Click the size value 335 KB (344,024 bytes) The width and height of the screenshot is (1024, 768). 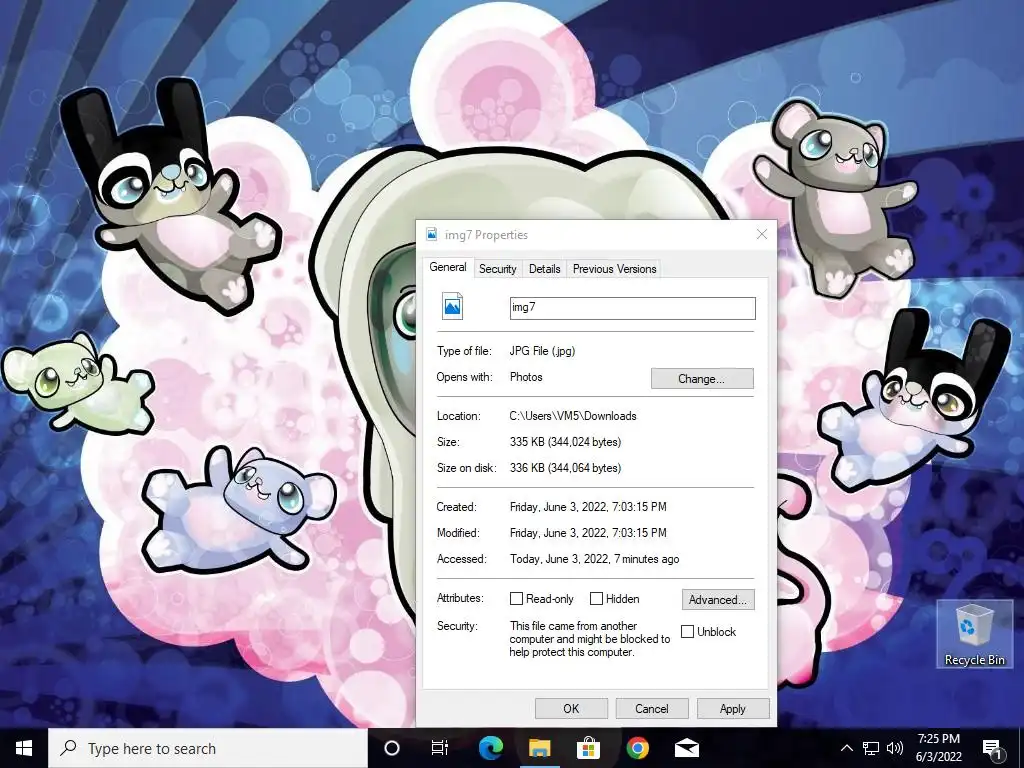tap(566, 442)
